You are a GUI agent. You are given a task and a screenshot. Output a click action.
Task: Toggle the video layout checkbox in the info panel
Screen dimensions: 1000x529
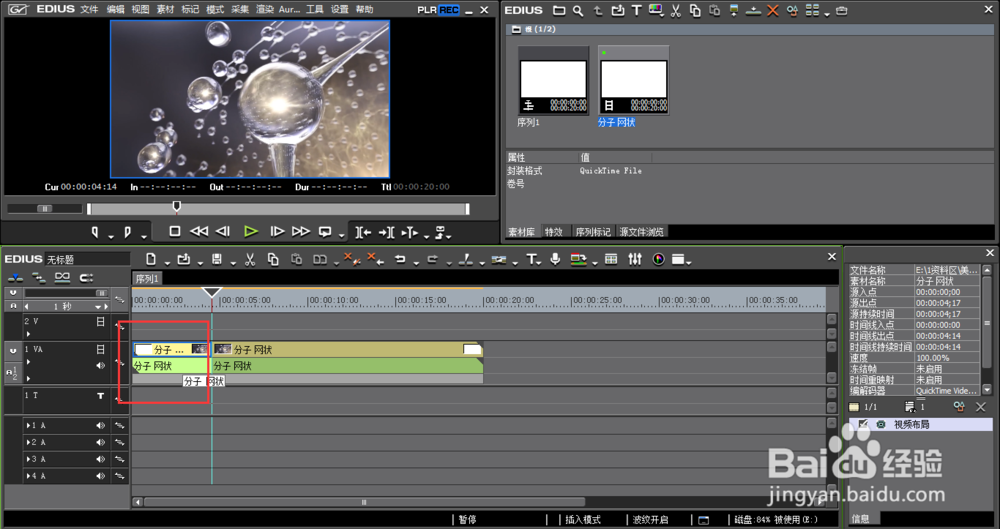tap(864, 424)
